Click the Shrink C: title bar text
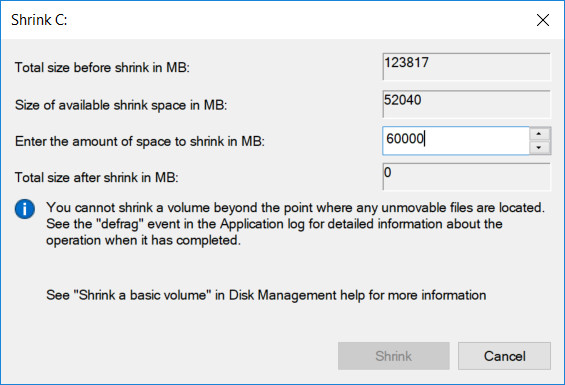The width and height of the screenshot is (565, 385). click(x=39, y=20)
